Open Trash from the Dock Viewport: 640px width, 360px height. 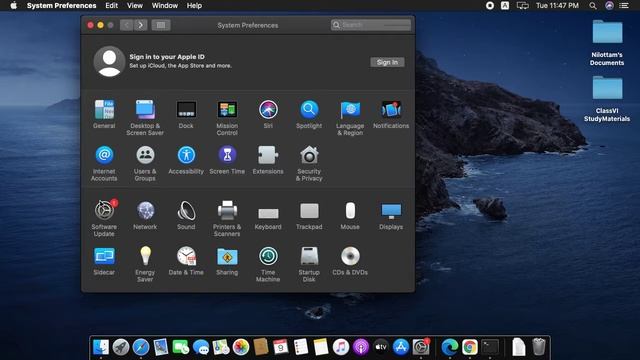pyautogui.click(x=539, y=347)
